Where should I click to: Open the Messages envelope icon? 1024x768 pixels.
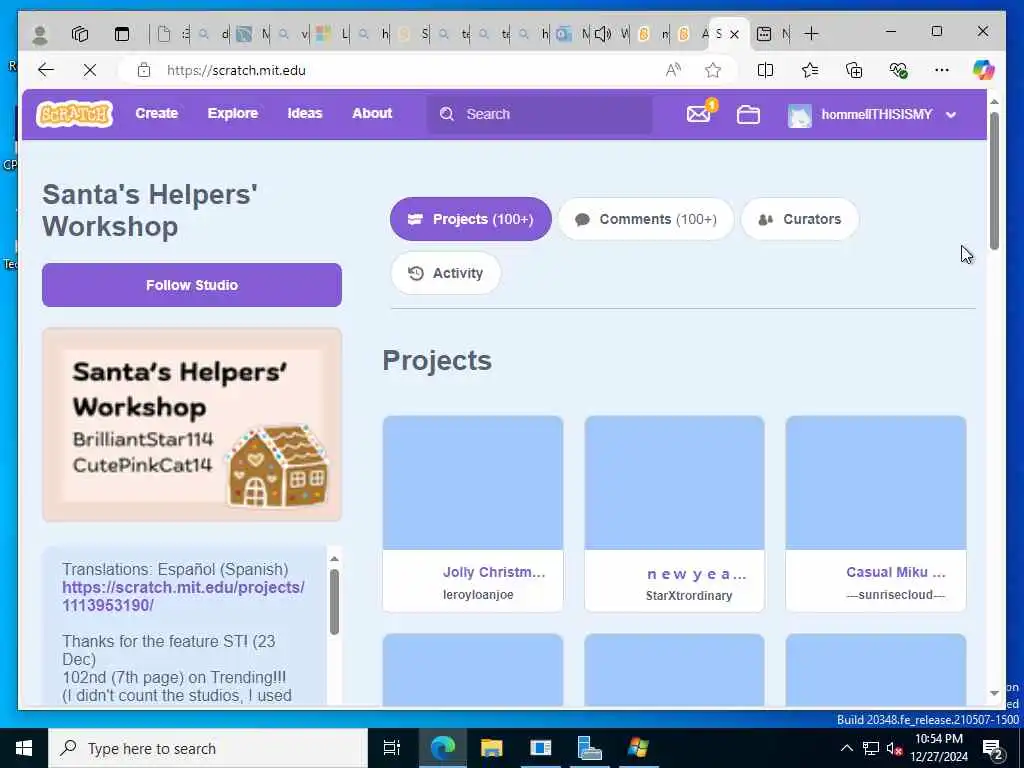(x=699, y=114)
